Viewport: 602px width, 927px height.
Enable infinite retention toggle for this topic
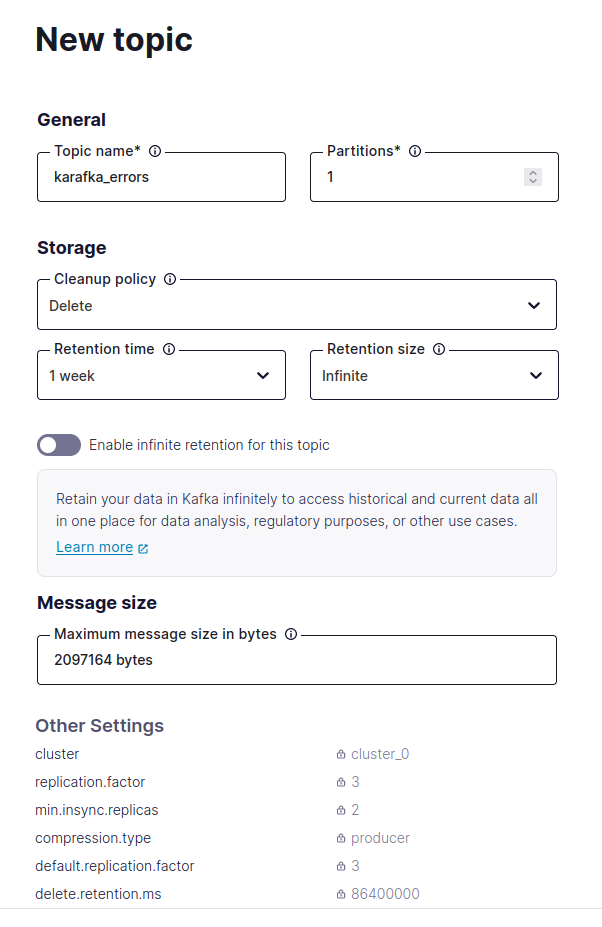pos(59,445)
